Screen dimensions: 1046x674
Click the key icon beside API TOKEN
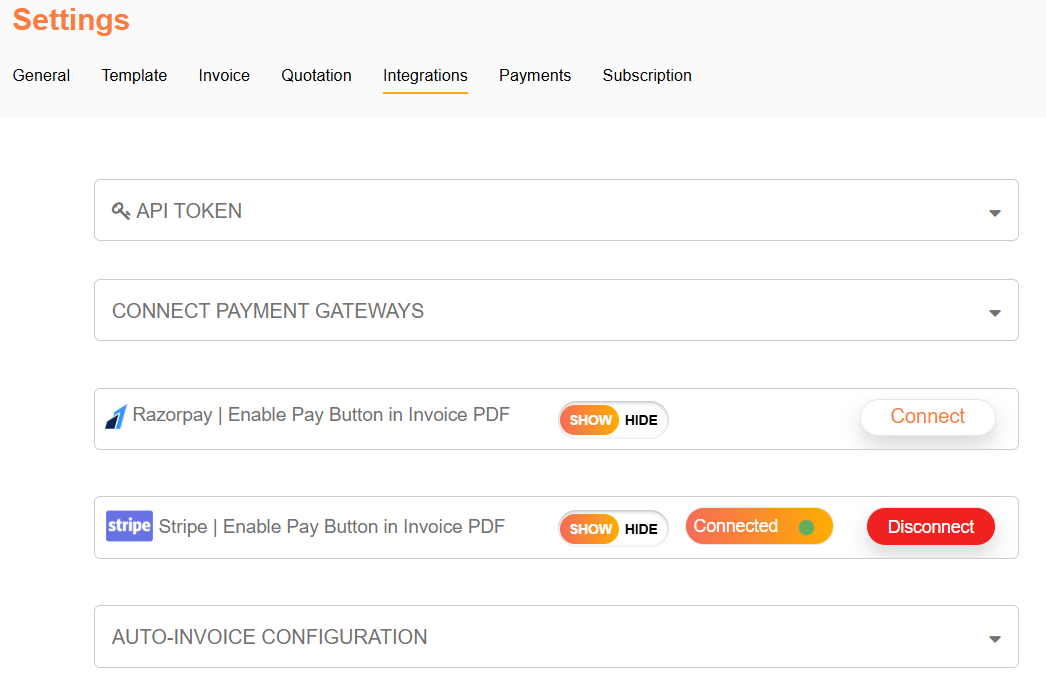pos(121,211)
